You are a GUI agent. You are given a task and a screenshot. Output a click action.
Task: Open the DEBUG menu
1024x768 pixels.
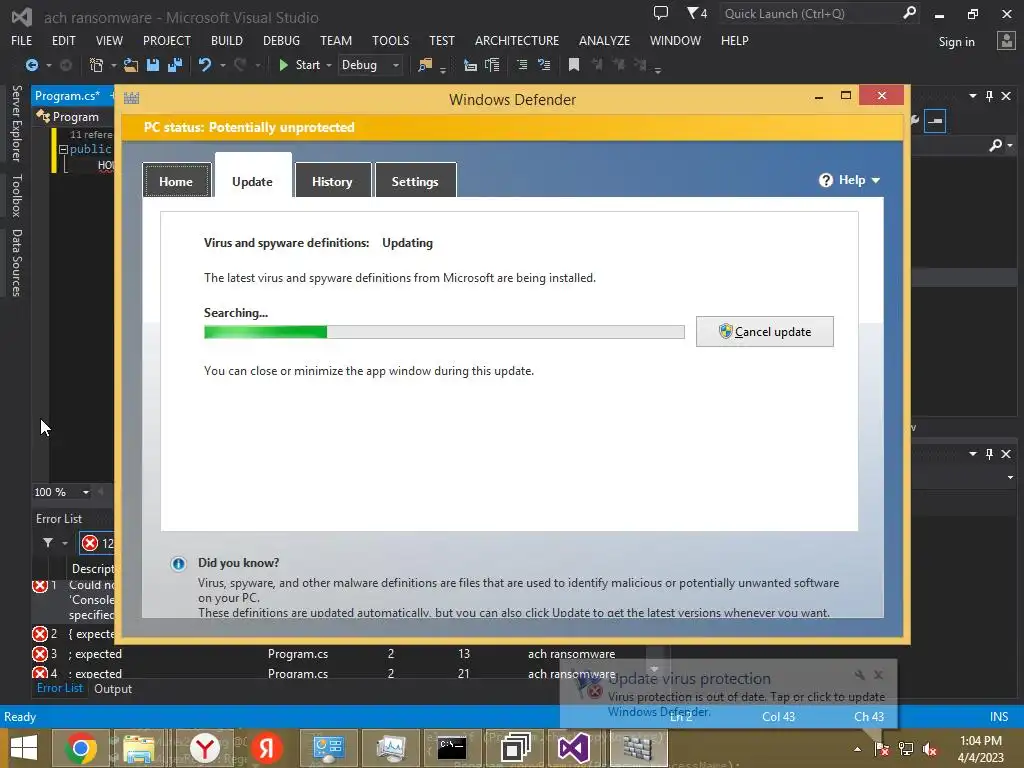click(x=281, y=40)
